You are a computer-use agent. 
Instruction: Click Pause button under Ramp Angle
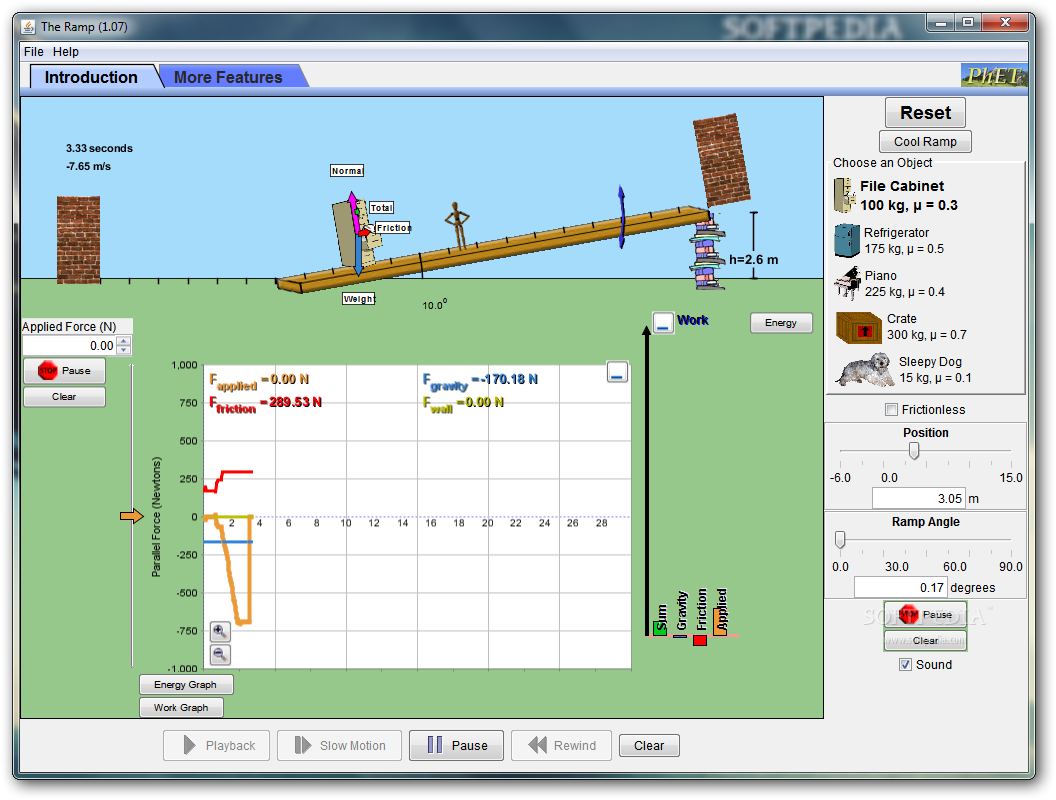click(x=925, y=614)
